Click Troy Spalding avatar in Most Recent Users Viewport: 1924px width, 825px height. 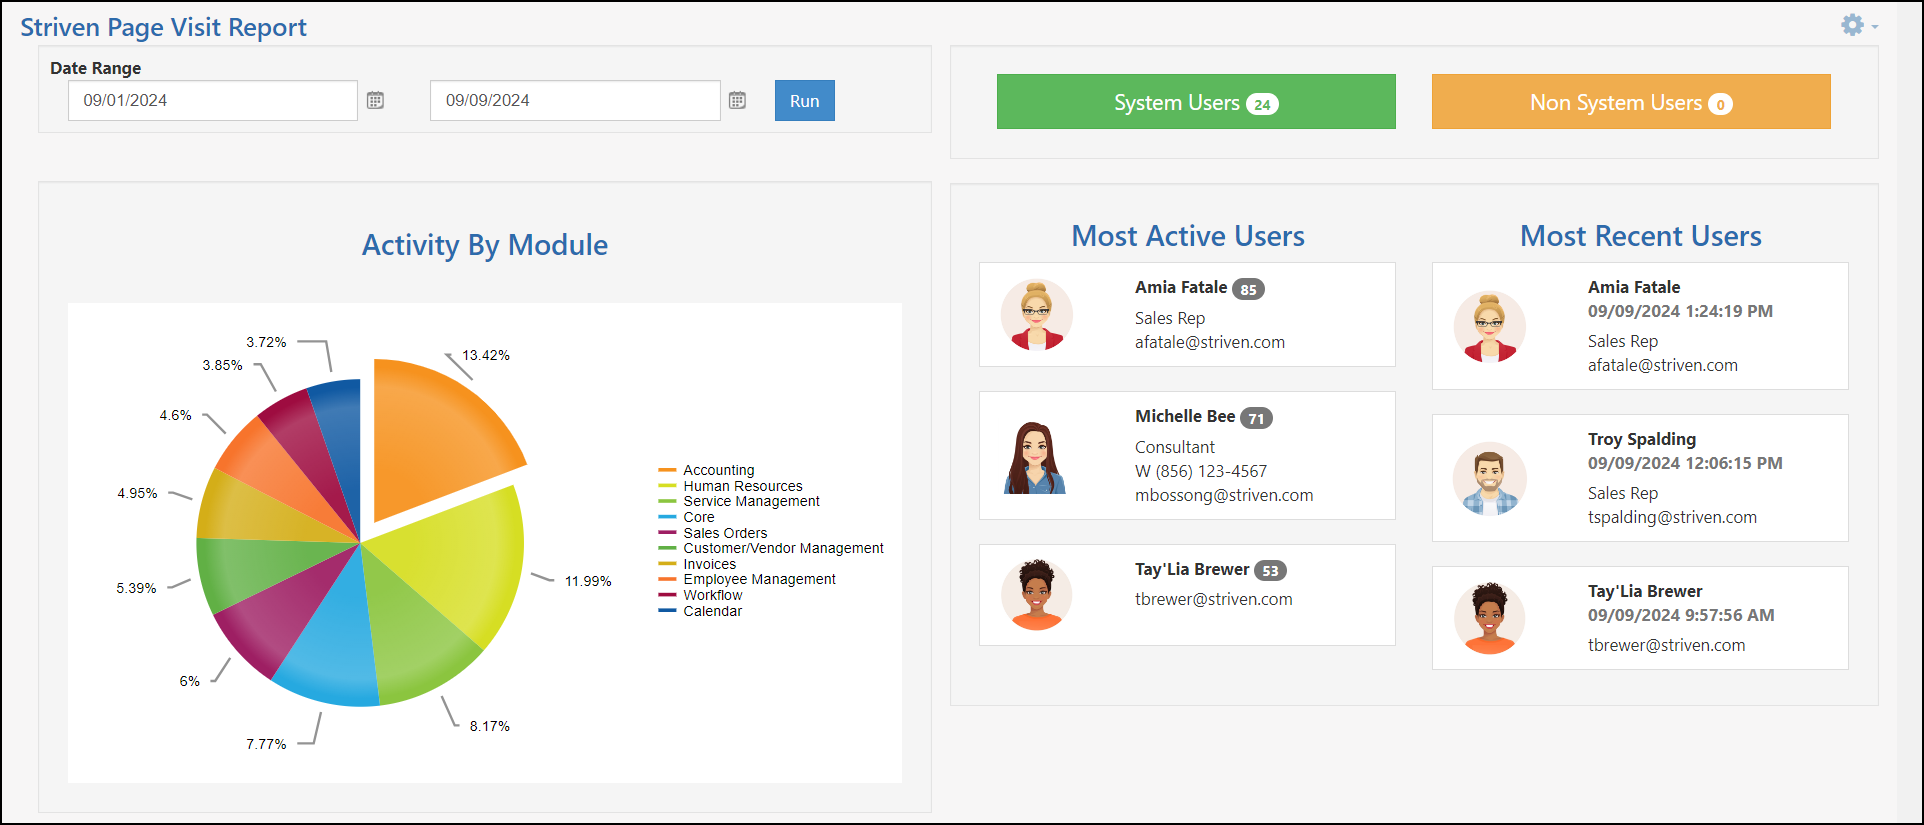tap(1490, 479)
